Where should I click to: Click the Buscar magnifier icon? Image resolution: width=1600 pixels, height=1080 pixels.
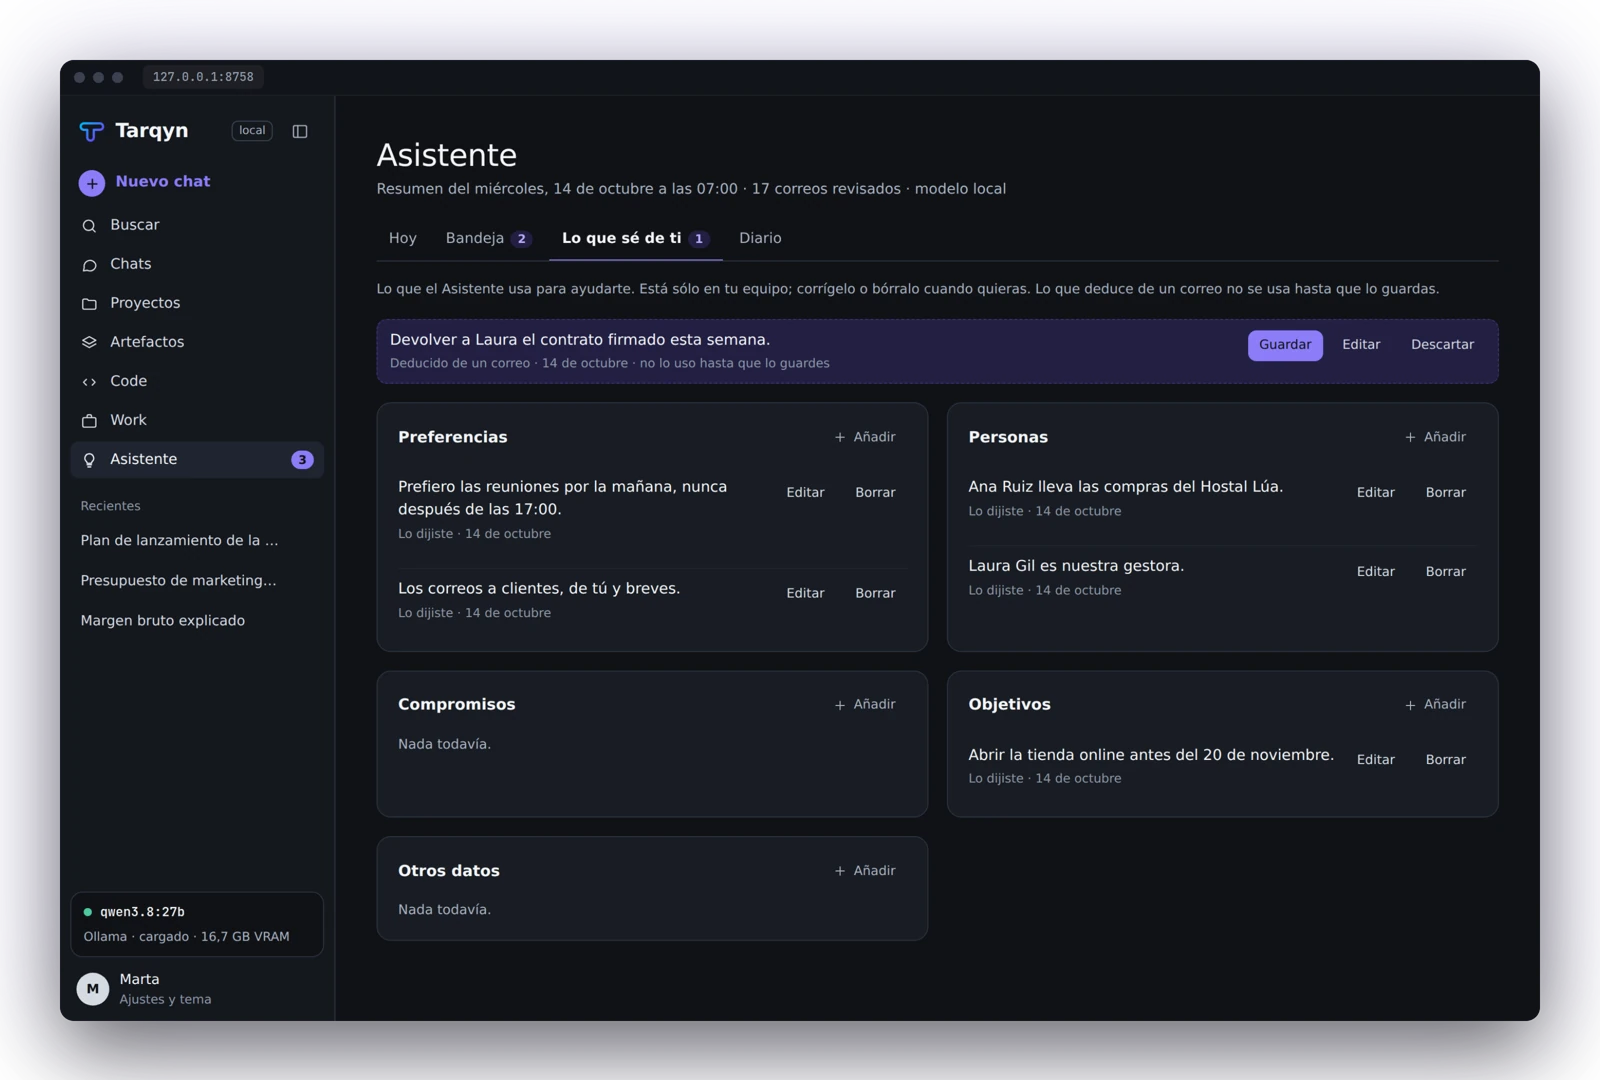click(x=89, y=226)
